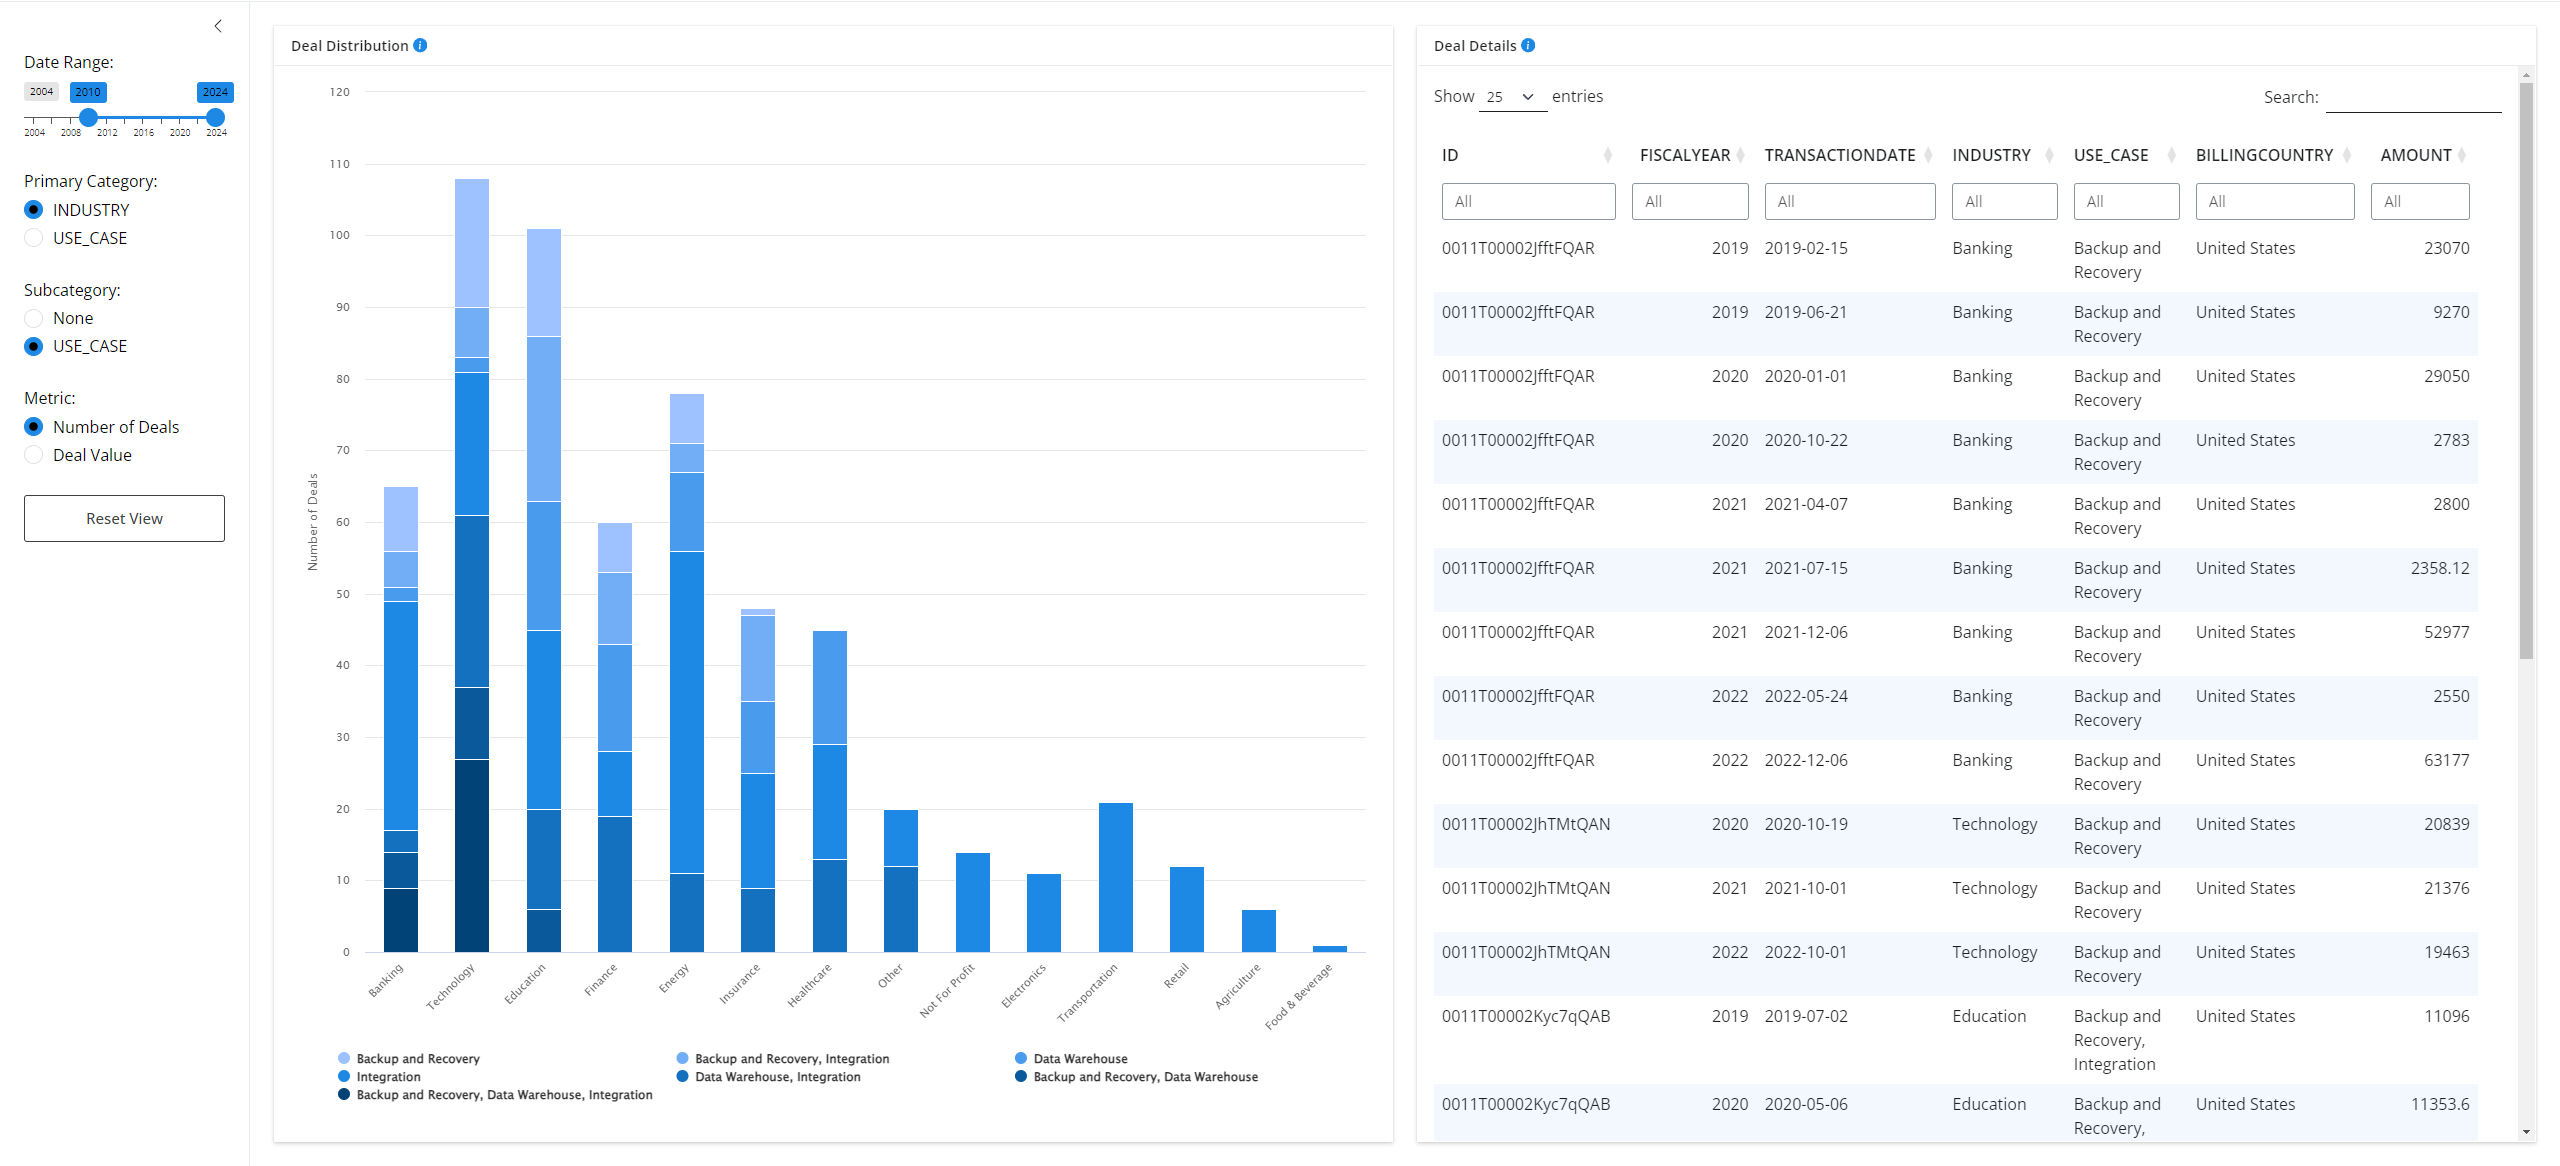This screenshot has height=1166, width=2560.
Task: Click the Education bar in the chart
Action: click(544, 590)
